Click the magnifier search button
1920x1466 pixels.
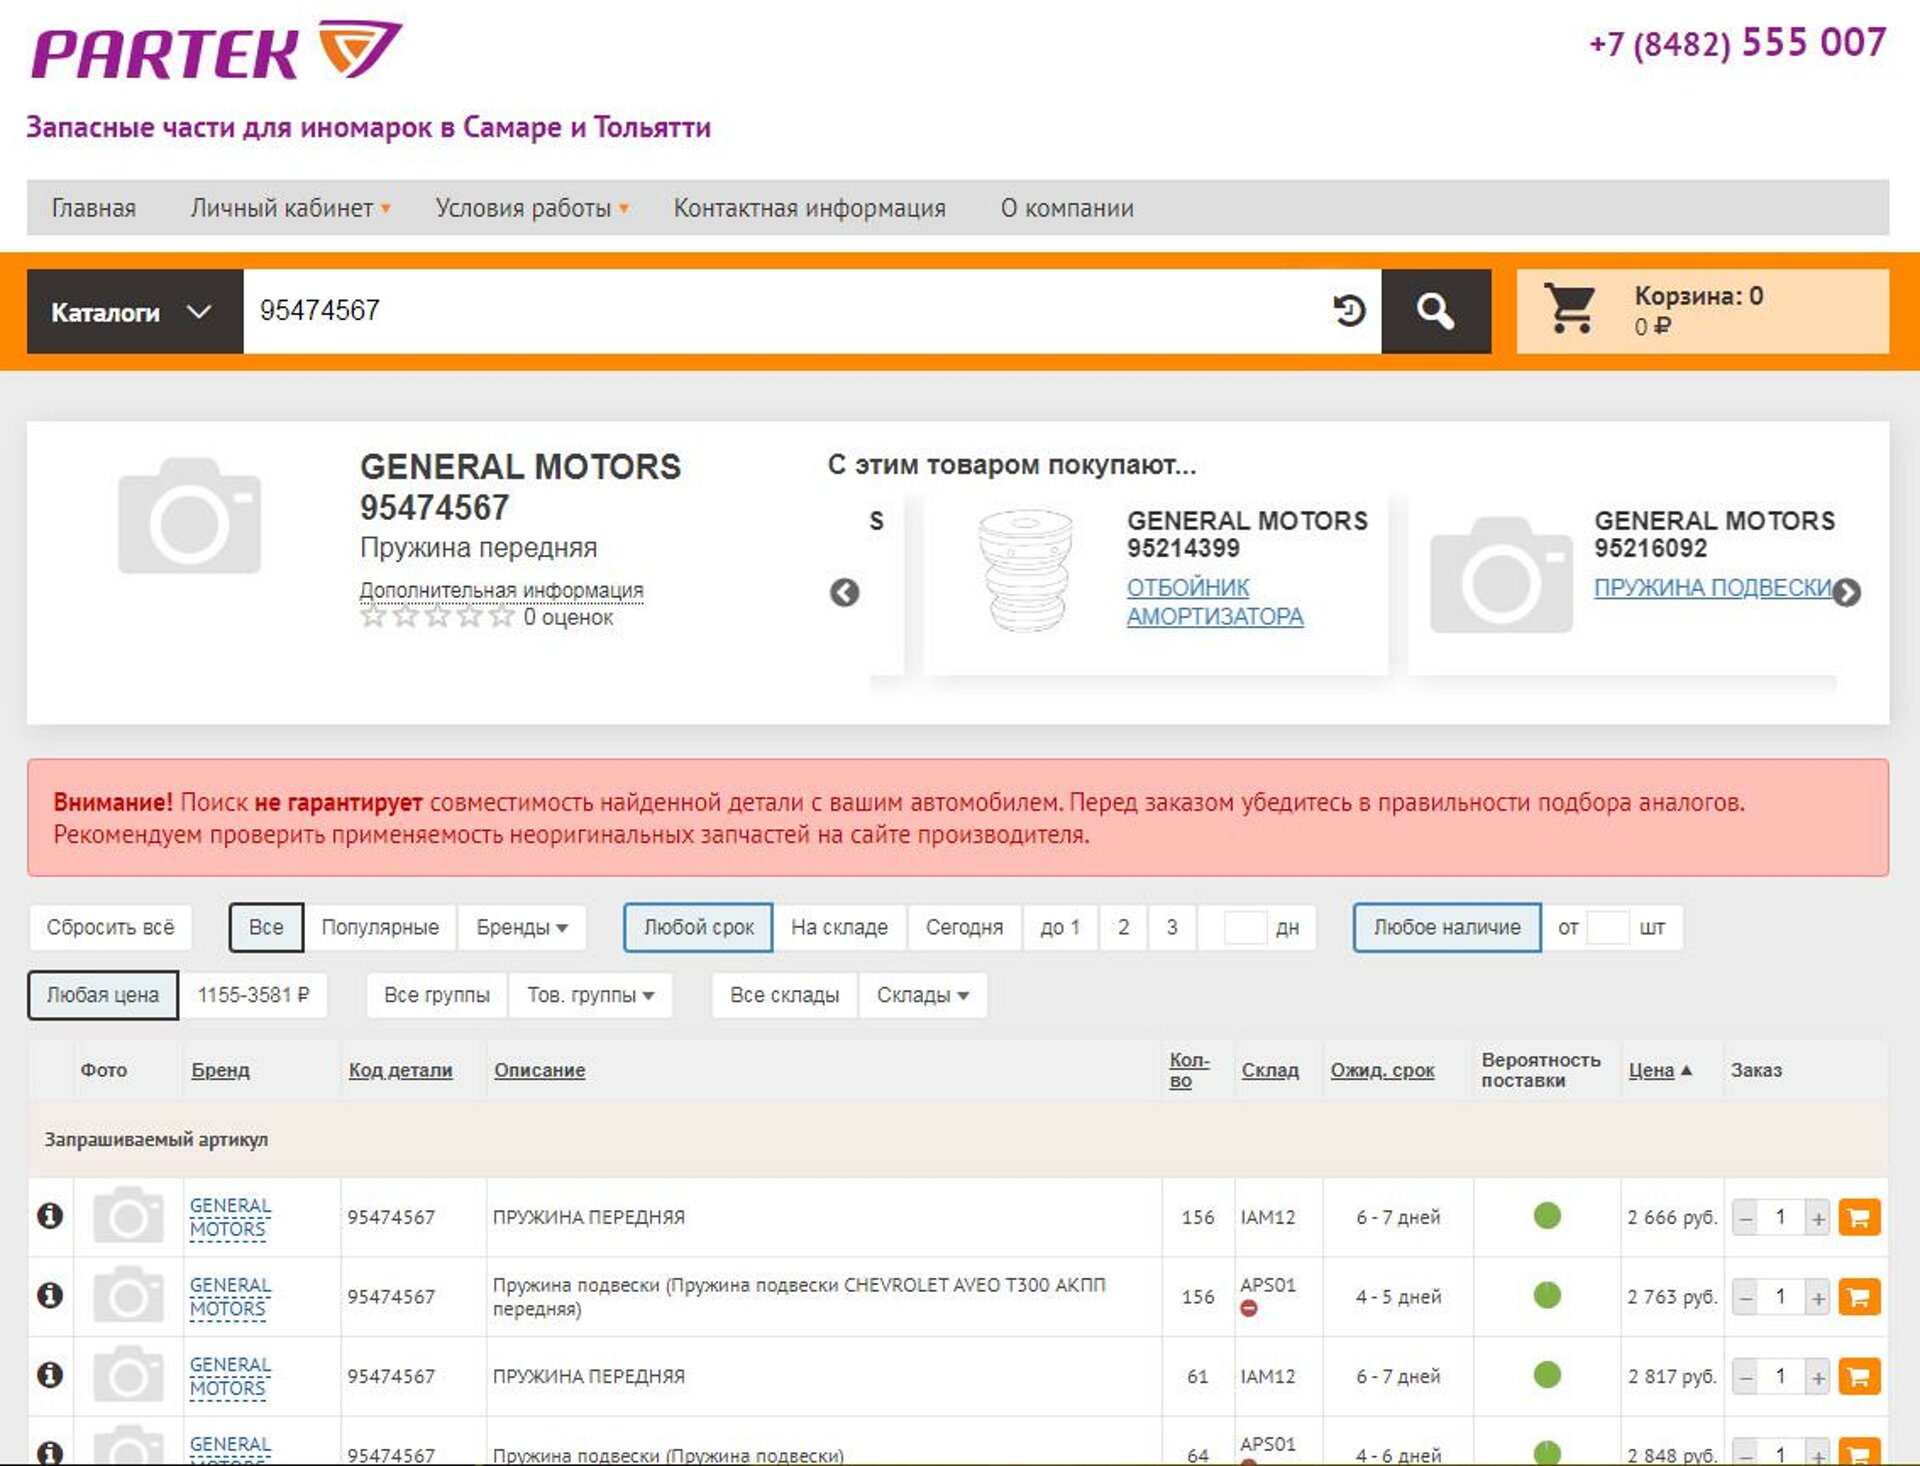[x=1435, y=311]
